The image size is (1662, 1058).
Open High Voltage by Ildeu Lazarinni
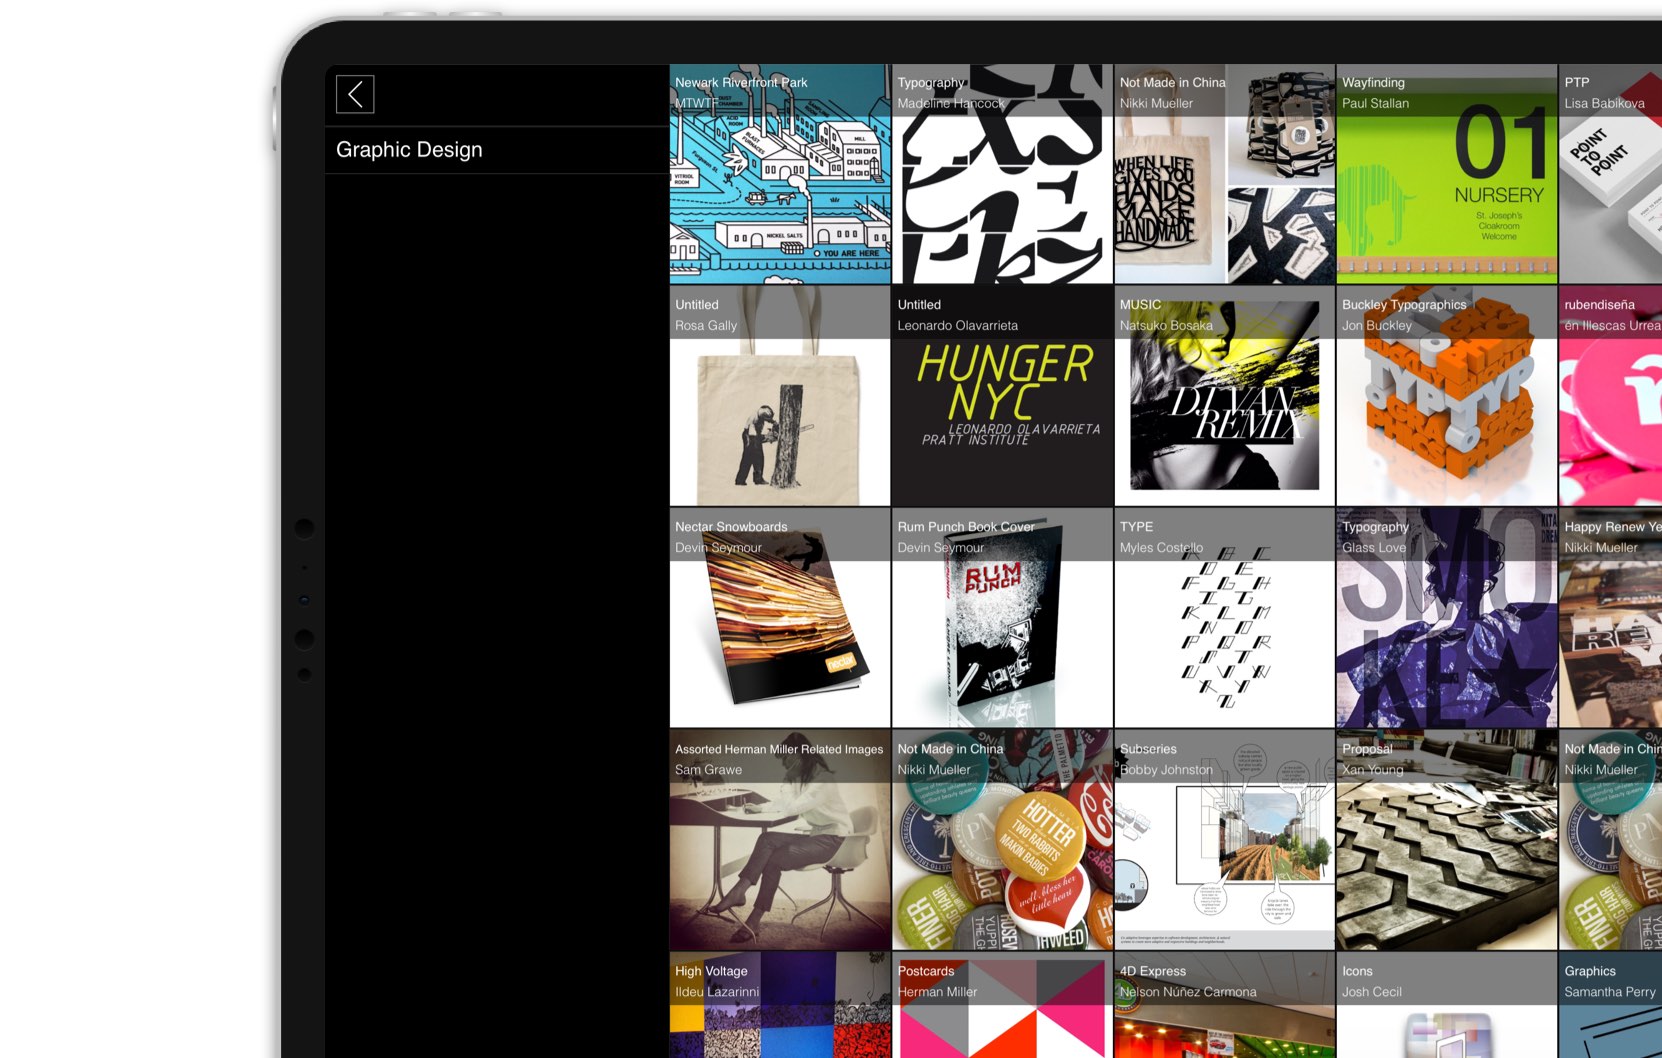780,1005
